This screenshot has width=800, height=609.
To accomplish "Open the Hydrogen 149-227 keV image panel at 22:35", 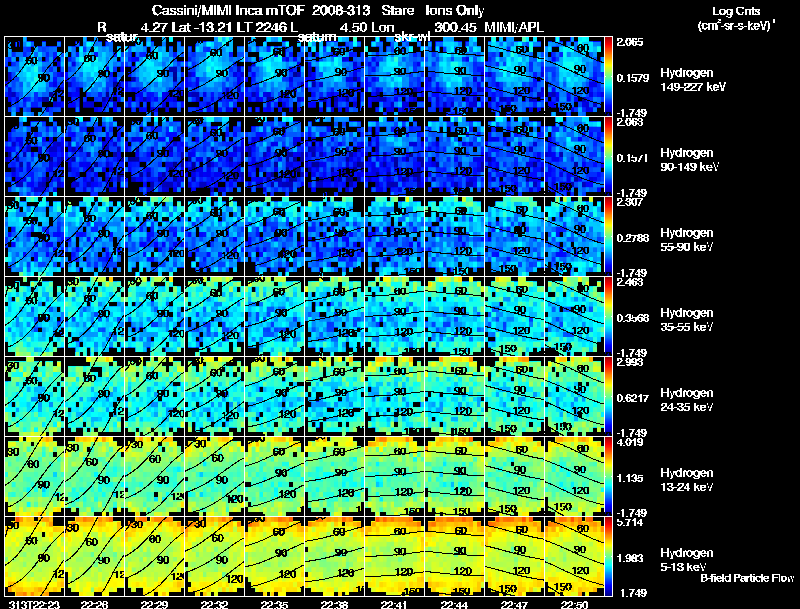I will click(x=274, y=76).
